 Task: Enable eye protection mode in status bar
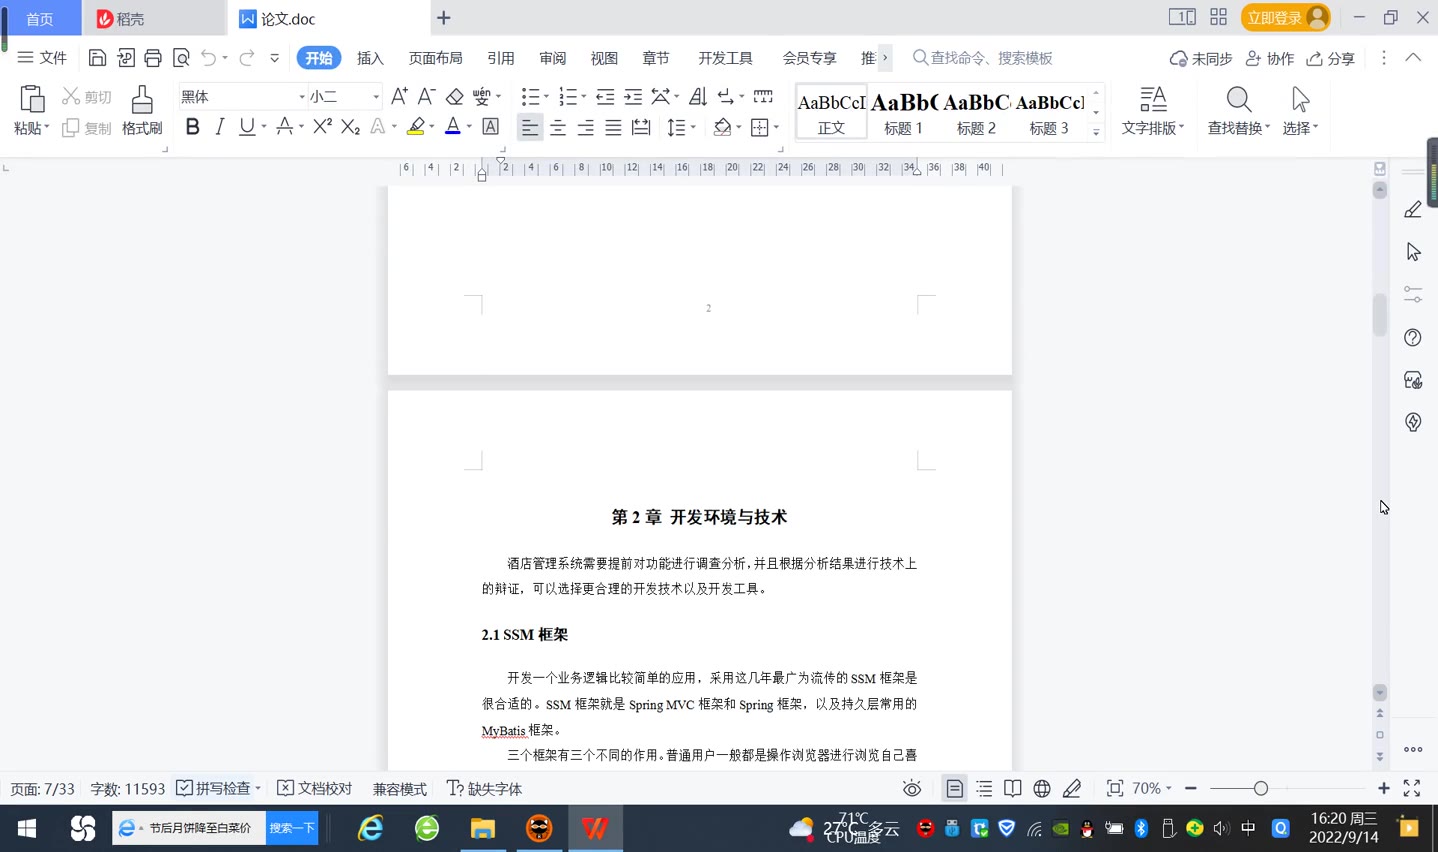912,789
